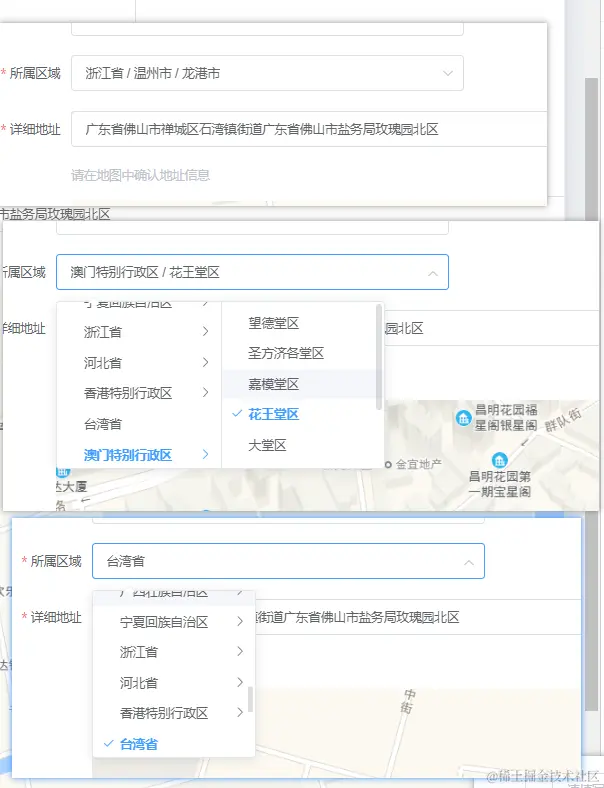Screen dimensions: 604x788
Task: Click the 详细地址 field in the middle panel
Action: (x=491, y=328)
